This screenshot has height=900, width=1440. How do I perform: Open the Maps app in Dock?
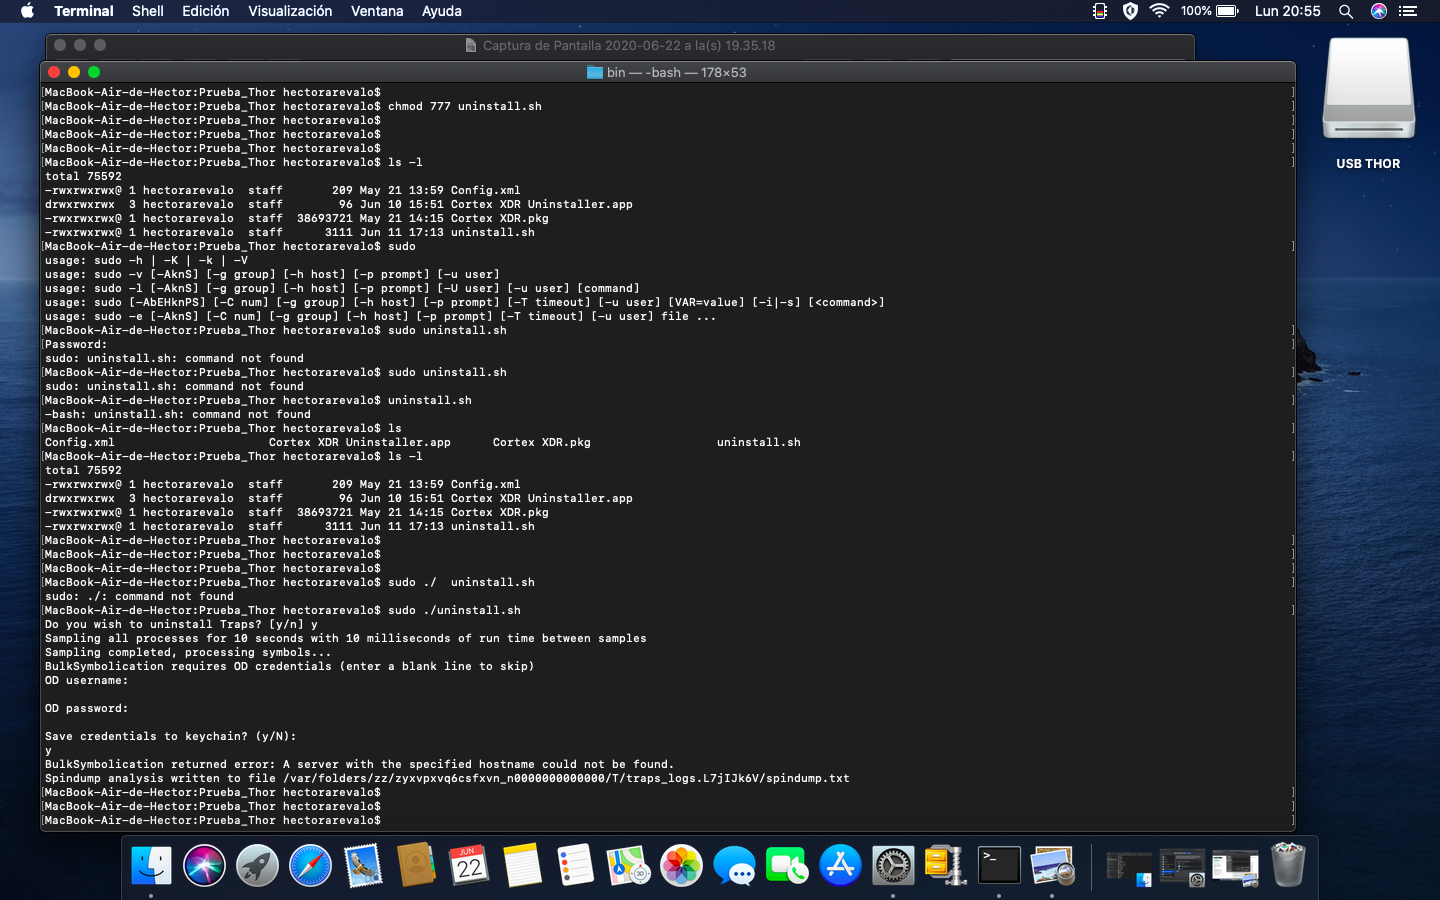pyautogui.click(x=628, y=866)
